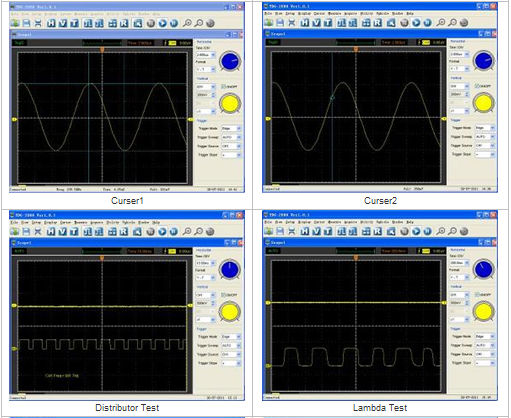Open the Time/DIV dropdown in Curser2 window

[x=459, y=54]
